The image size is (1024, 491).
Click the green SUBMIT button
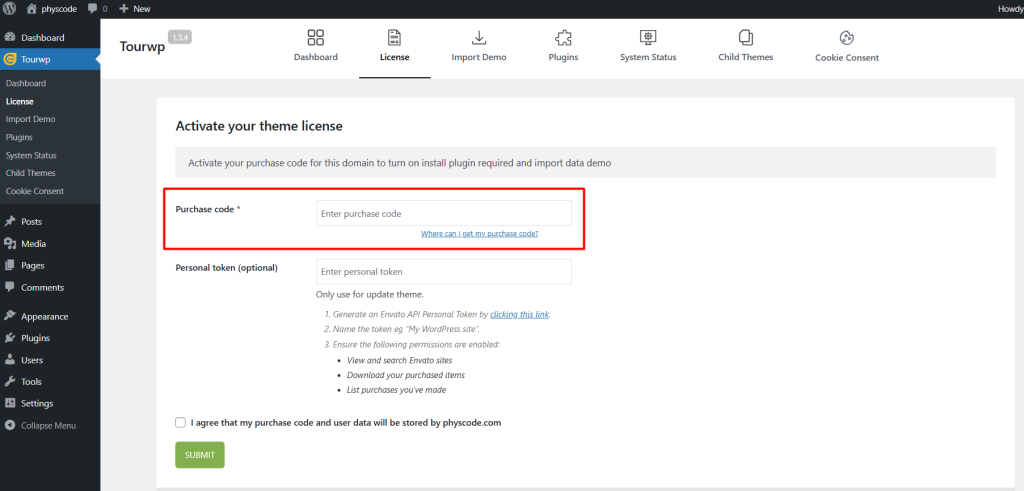click(200, 455)
